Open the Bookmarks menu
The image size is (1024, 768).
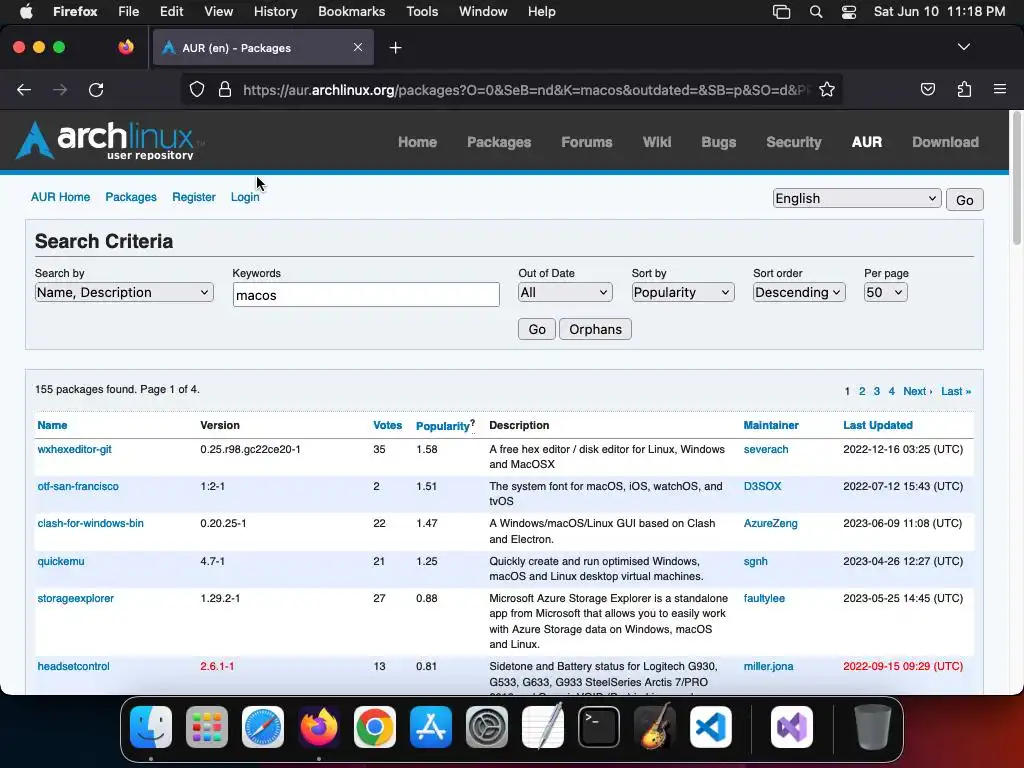[351, 11]
